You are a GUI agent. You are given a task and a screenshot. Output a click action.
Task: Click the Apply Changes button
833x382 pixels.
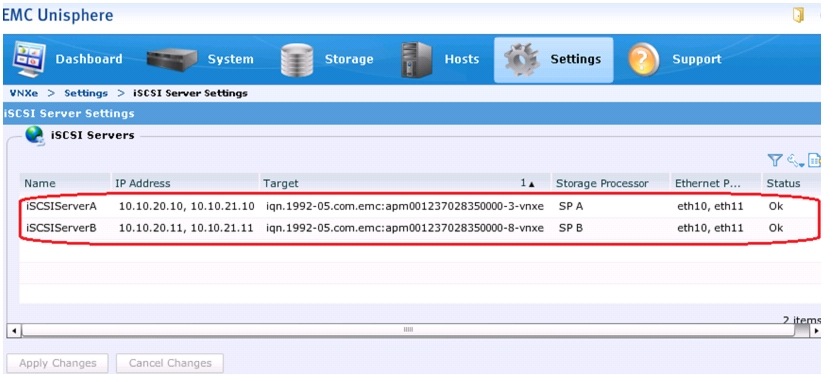click(58, 363)
